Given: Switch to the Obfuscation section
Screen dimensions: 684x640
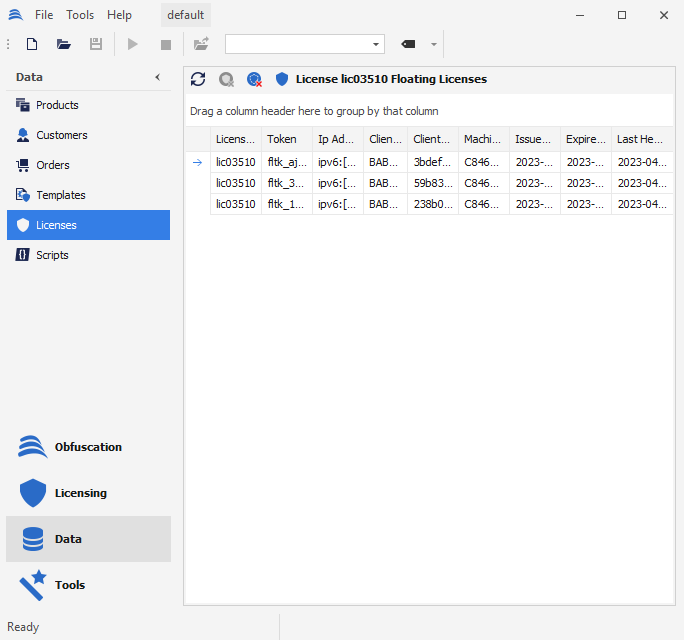Looking at the screenshot, I should 88,447.
